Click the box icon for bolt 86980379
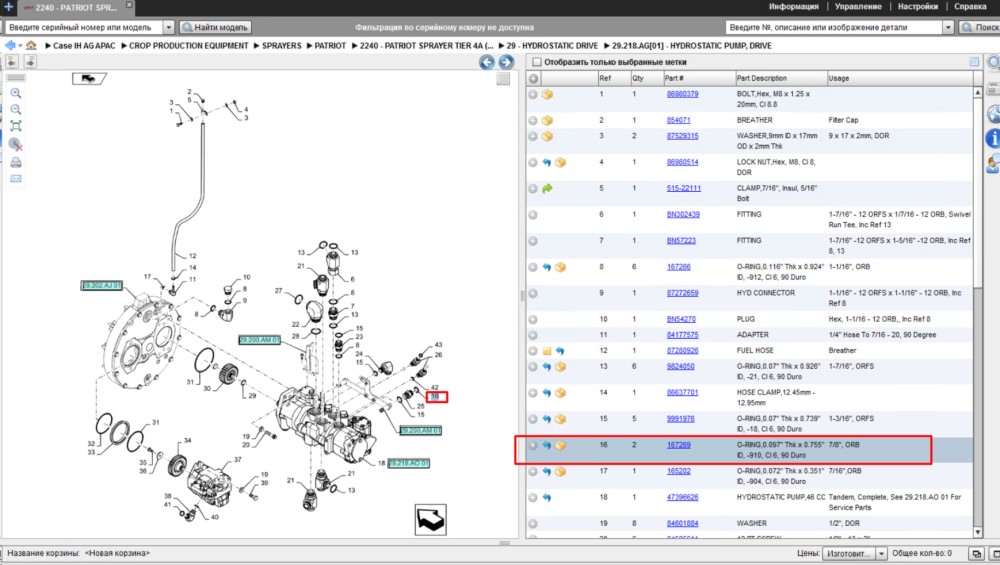 547,94
